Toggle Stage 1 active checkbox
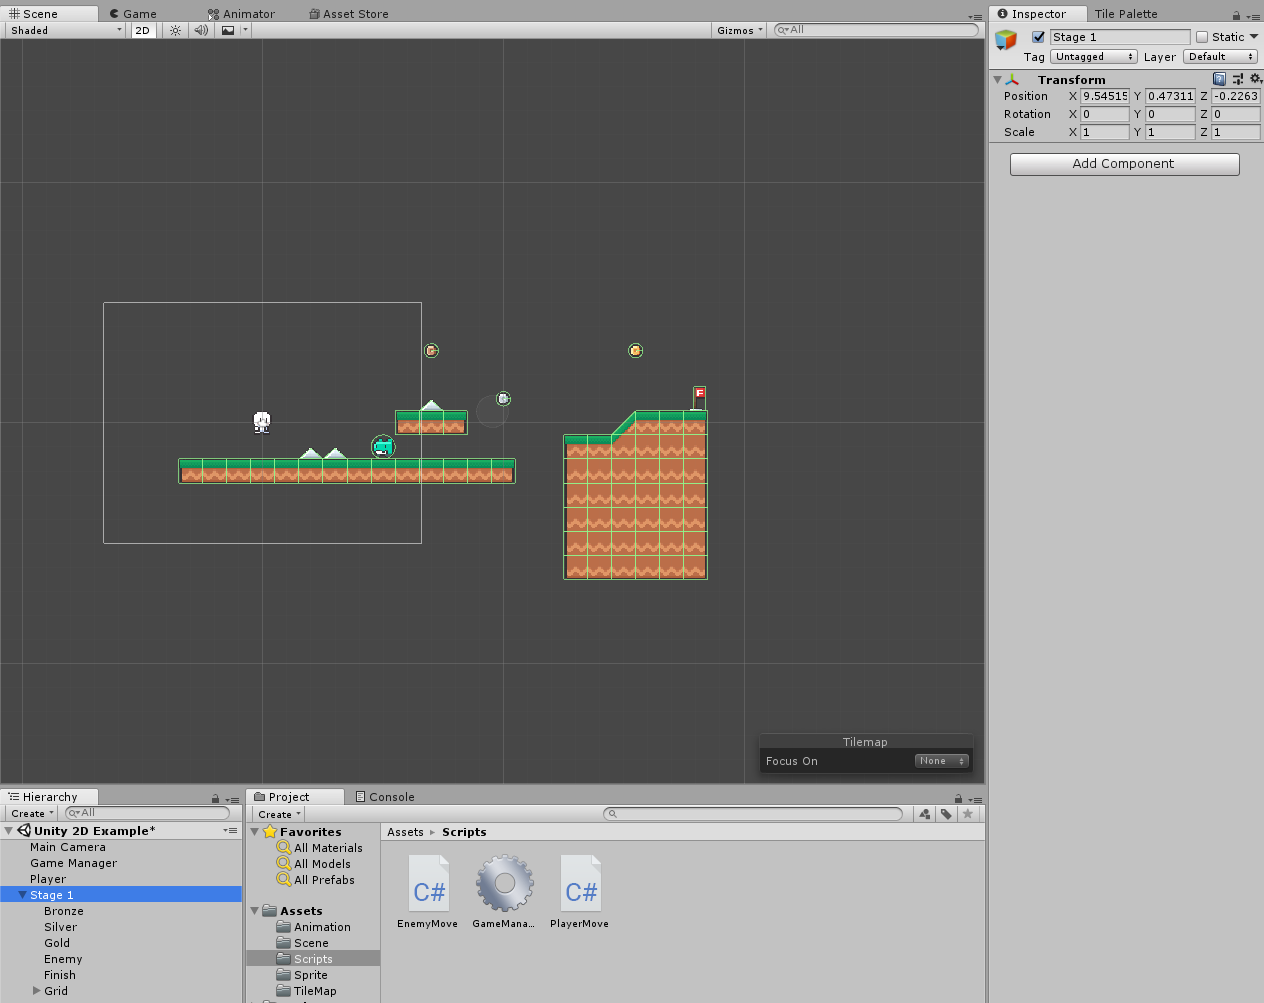 [1038, 37]
